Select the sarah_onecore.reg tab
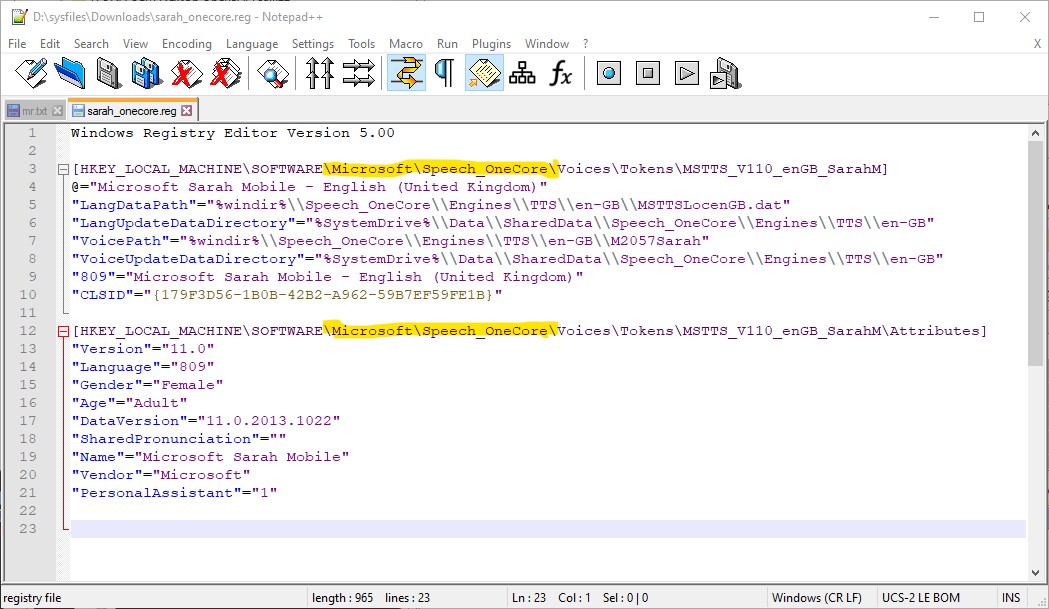1049x609 pixels. pos(131,110)
